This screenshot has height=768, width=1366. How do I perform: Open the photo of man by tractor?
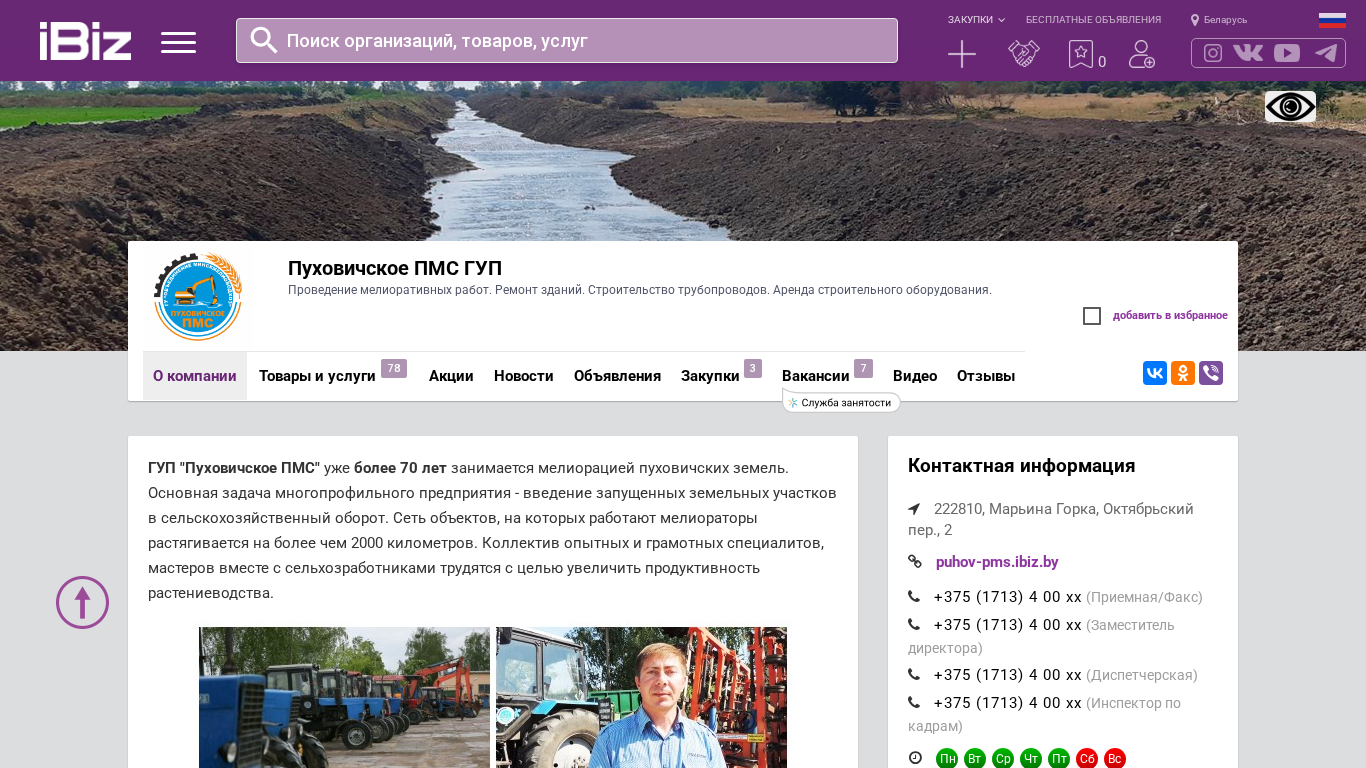pos(641,698)
